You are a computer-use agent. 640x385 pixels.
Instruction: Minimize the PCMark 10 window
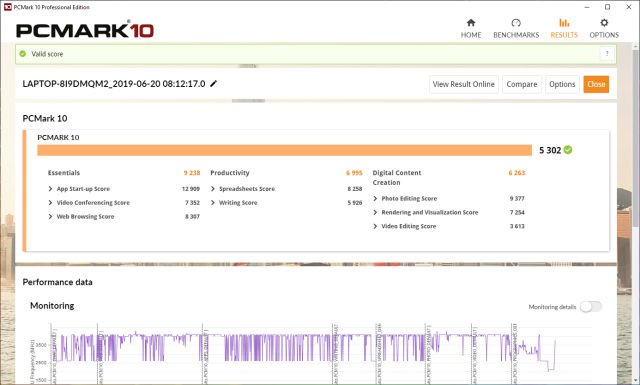click(x=587, y=7)
